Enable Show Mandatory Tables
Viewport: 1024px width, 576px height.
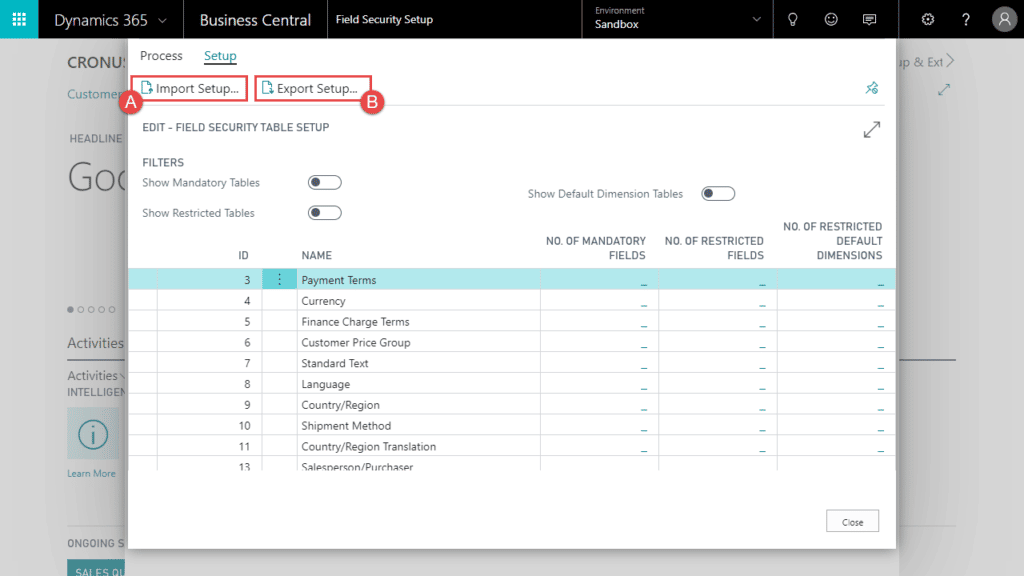coord(324,182)
